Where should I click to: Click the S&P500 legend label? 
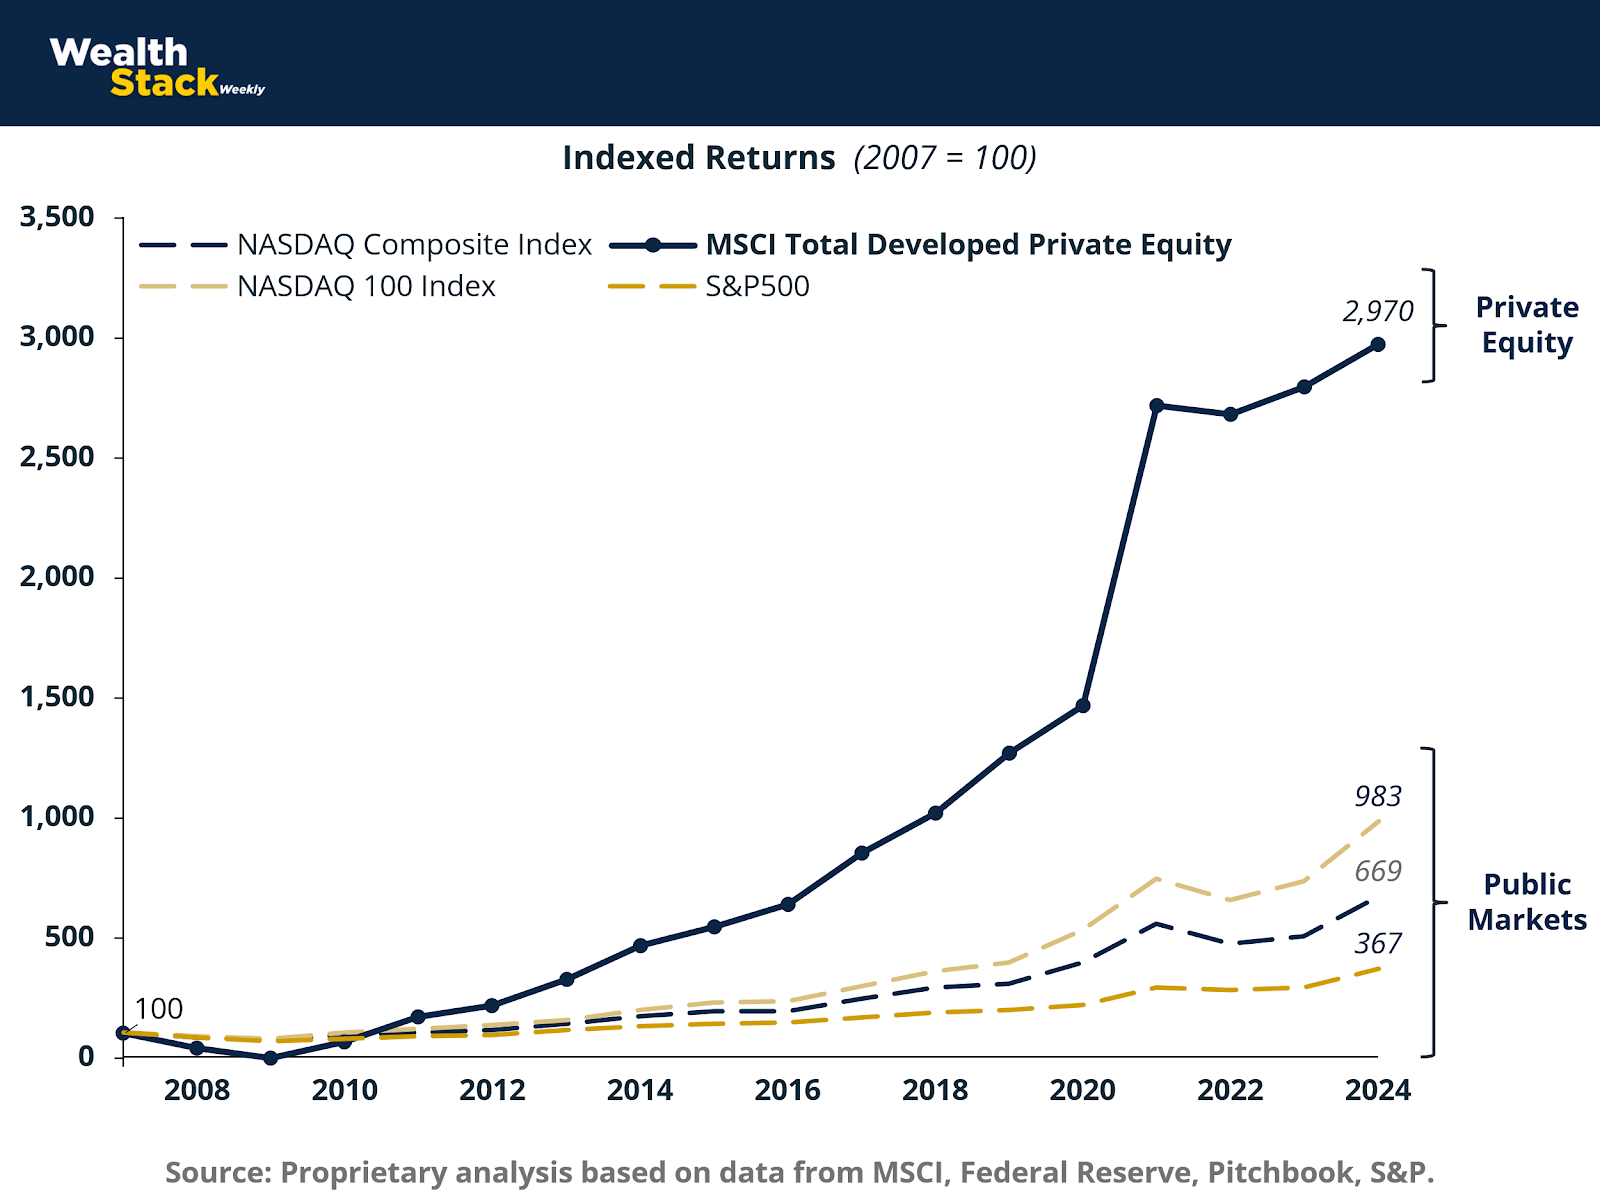(757, 287)
